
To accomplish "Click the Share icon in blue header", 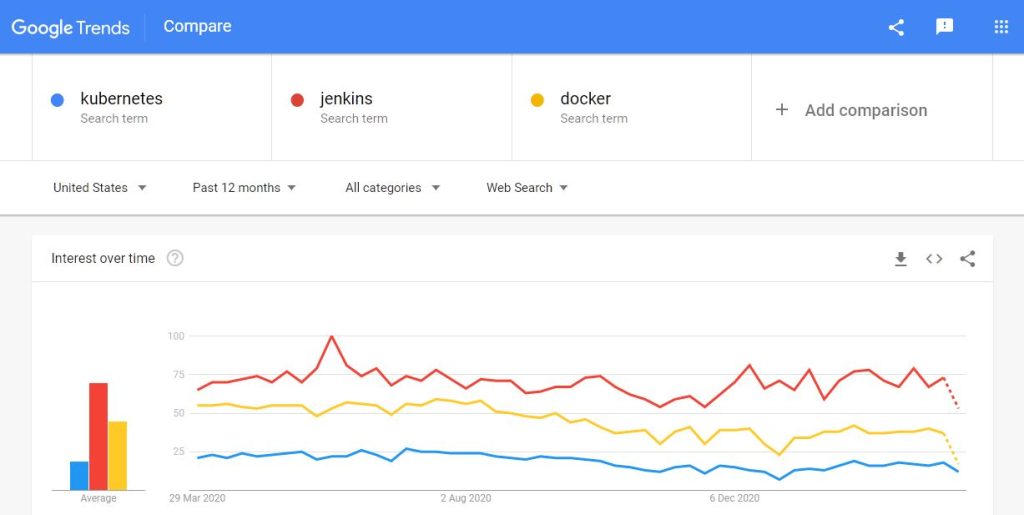I will click(896, 27).
